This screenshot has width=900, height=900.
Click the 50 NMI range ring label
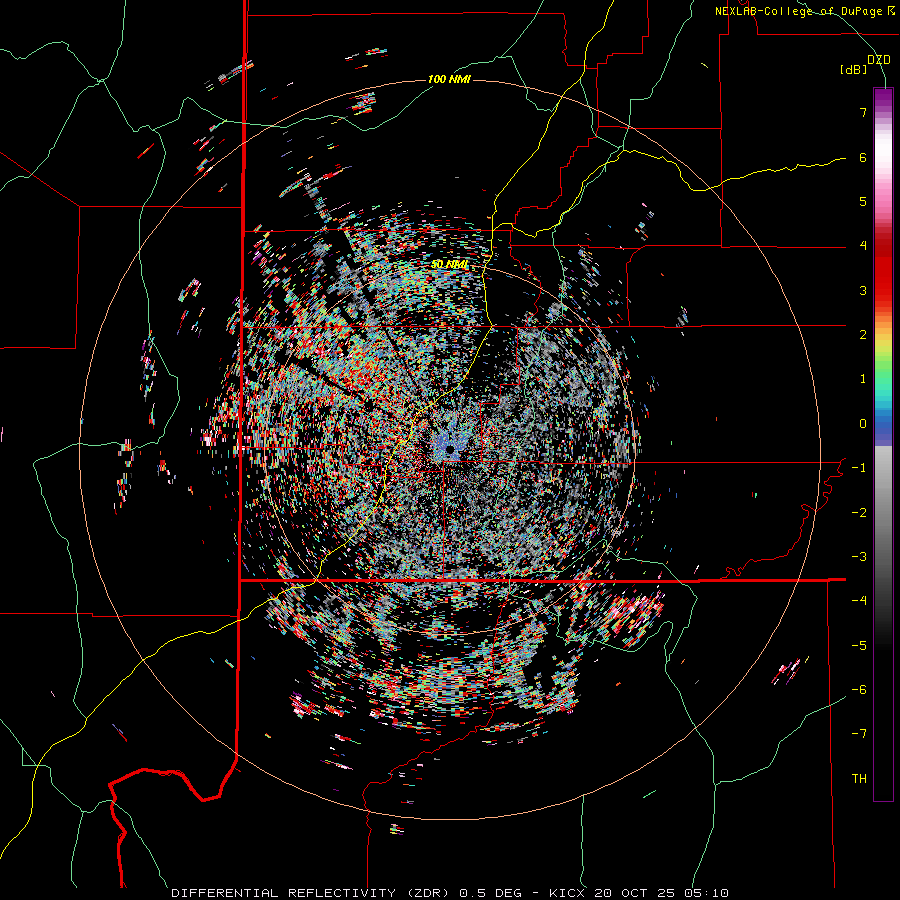(449, 264)
